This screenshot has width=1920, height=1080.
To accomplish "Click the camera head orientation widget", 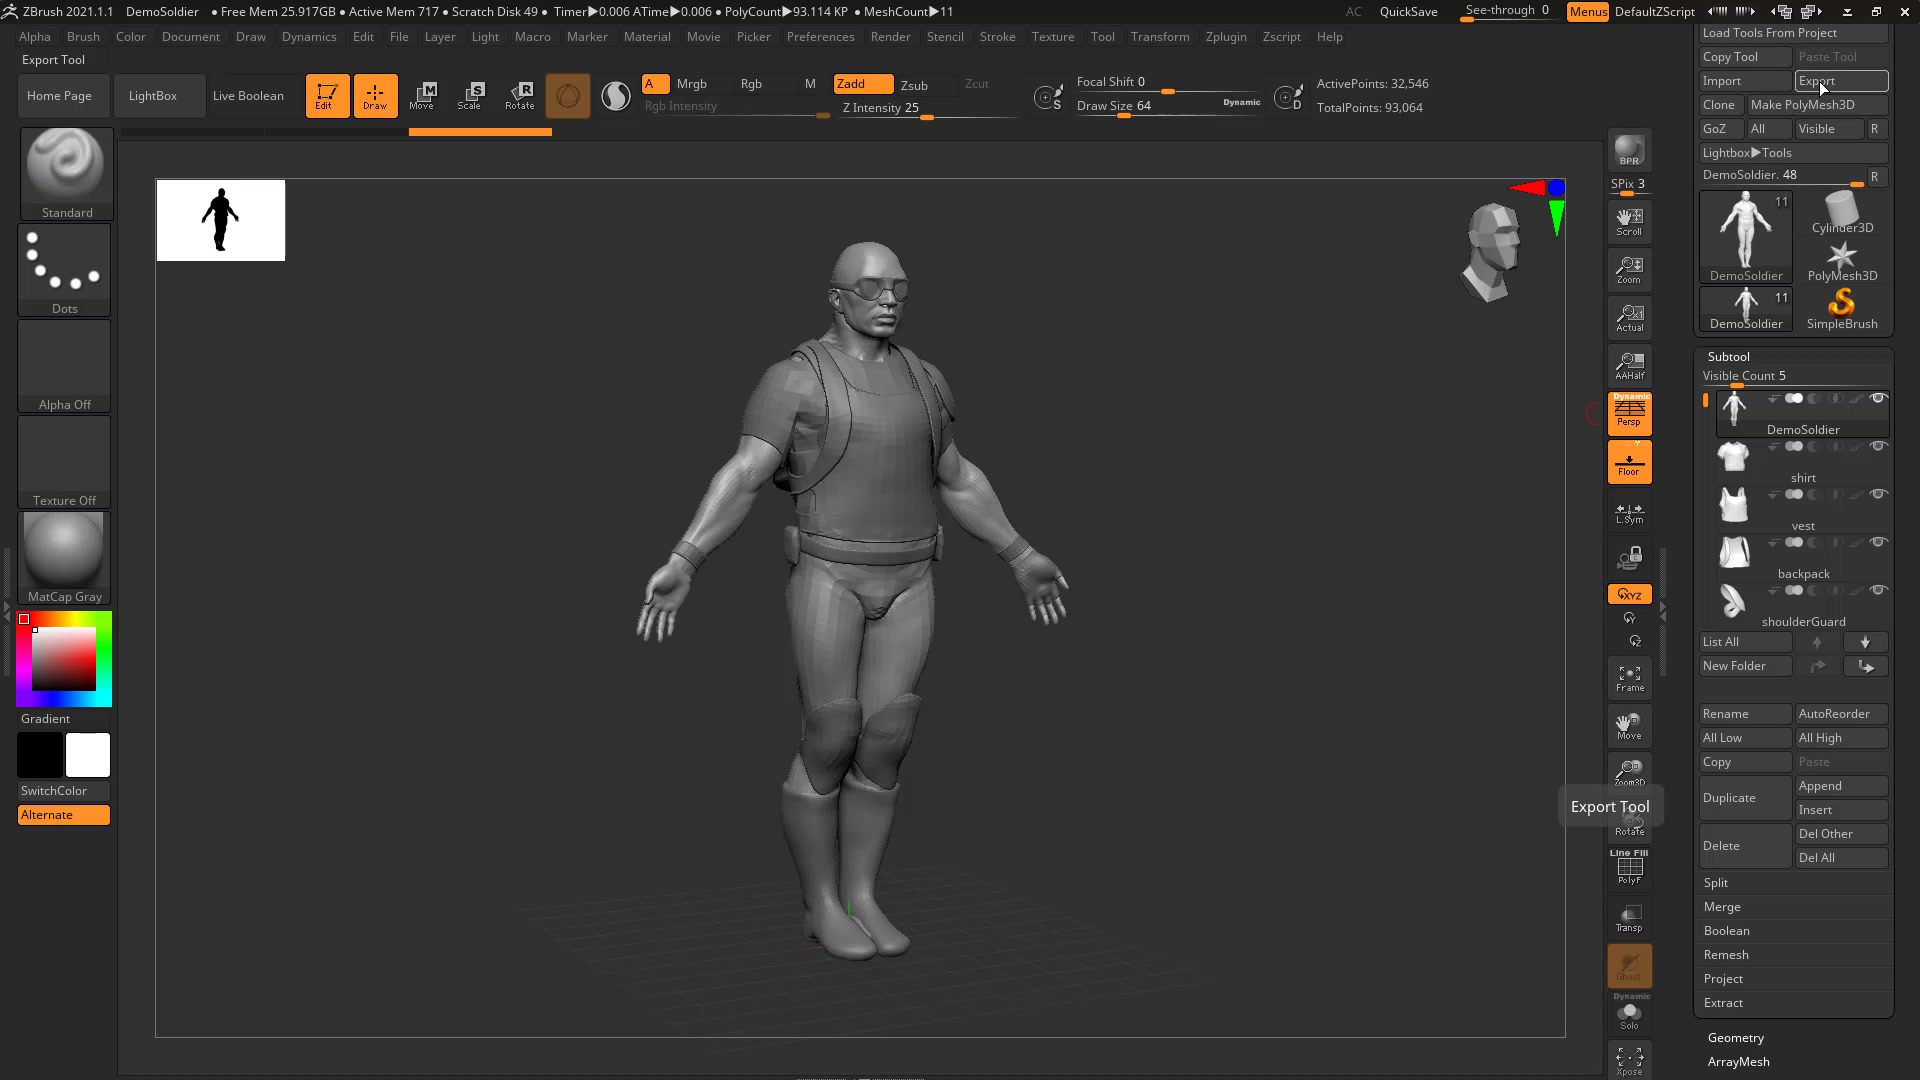I will (1492, 251).
